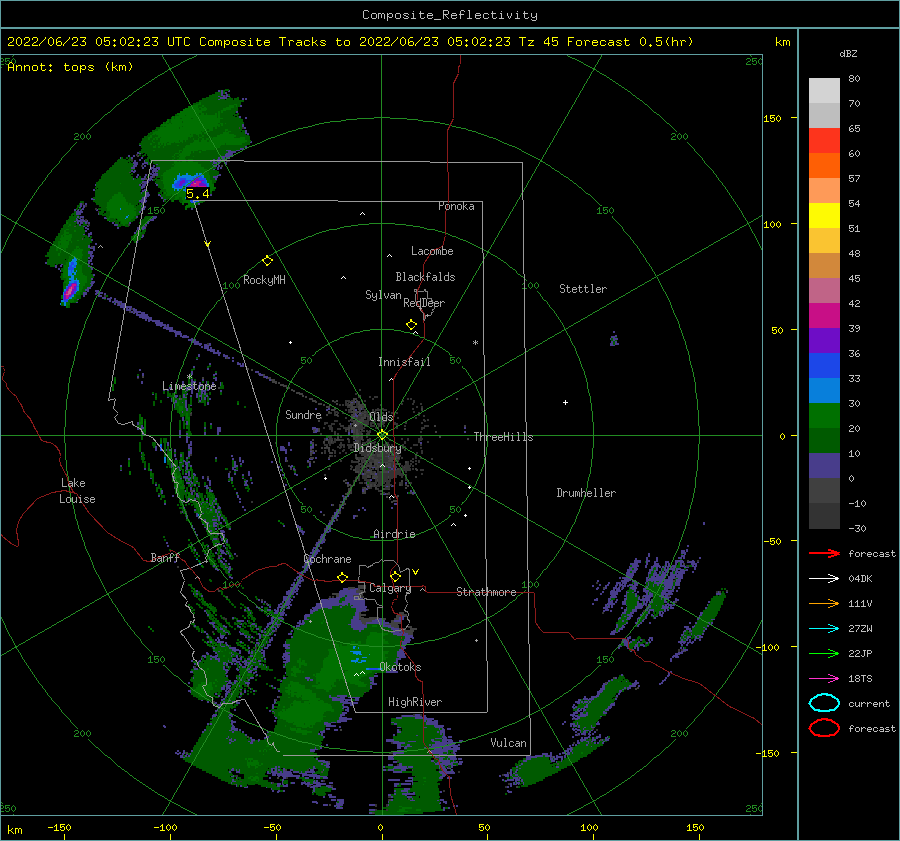Click the magenta 18TS arrow icon
This screenshot has width=900, height=841.
pos(824,679)
